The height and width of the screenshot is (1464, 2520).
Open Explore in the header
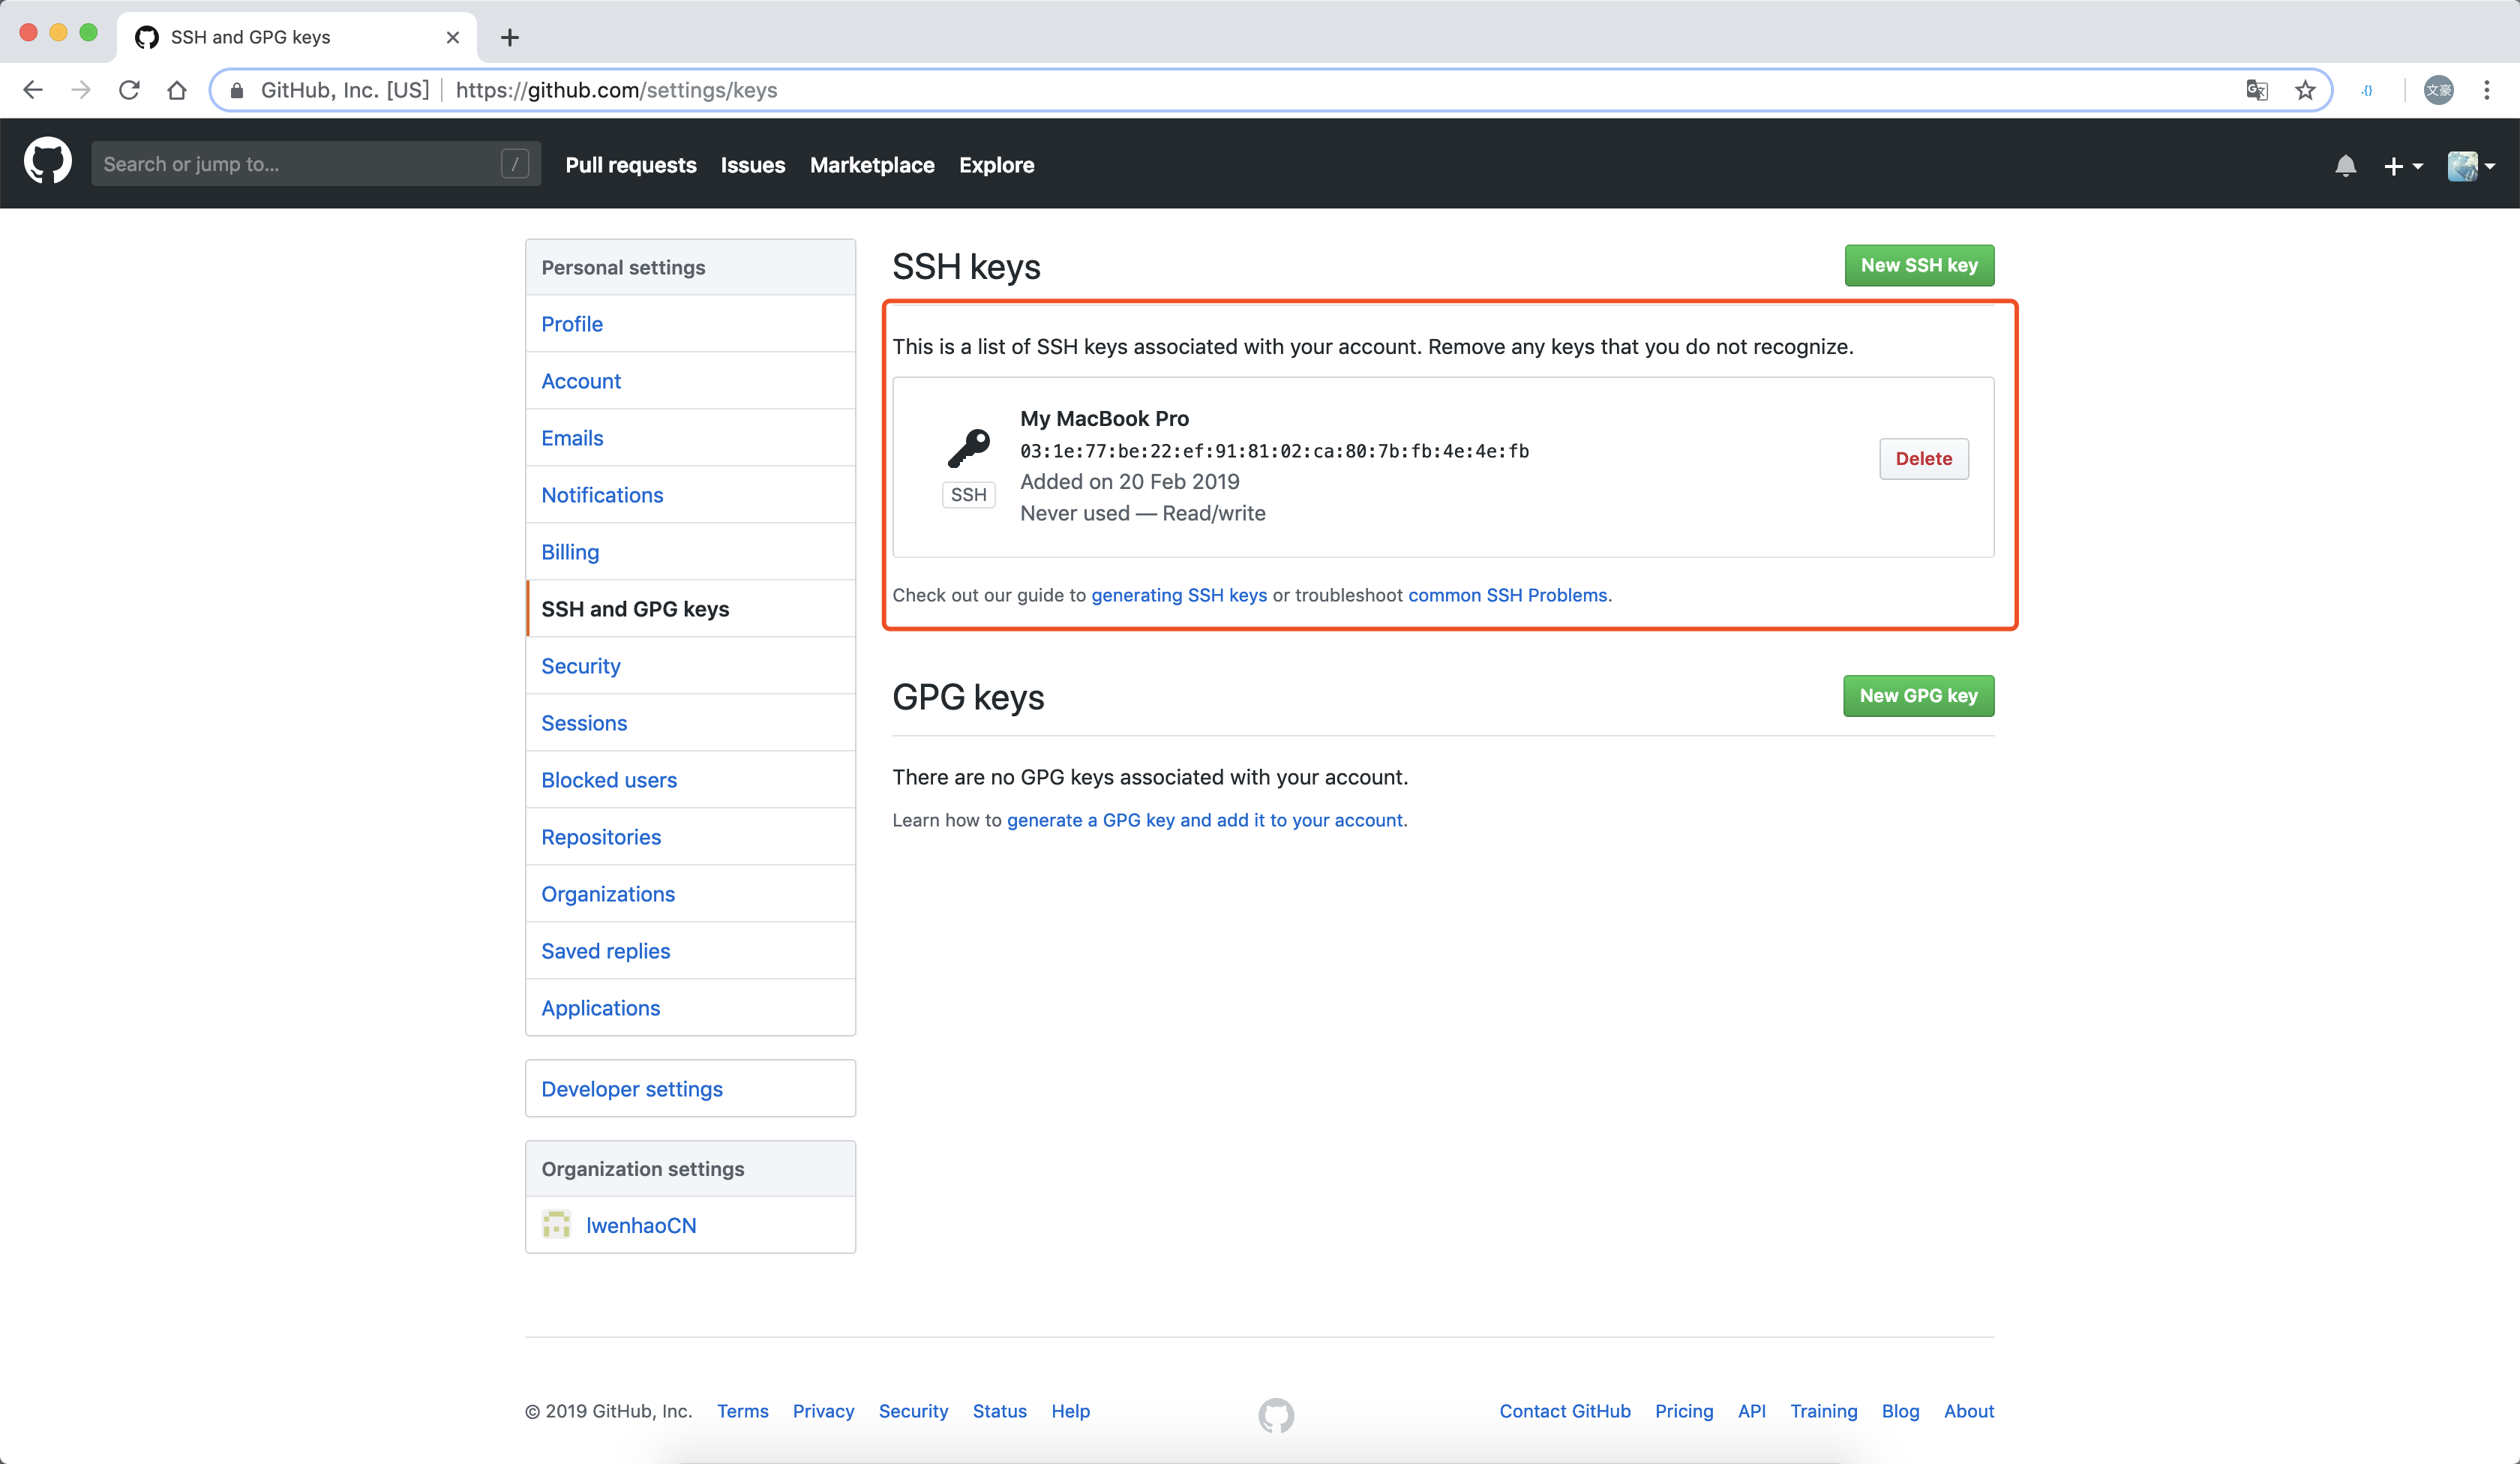(996, 165)
